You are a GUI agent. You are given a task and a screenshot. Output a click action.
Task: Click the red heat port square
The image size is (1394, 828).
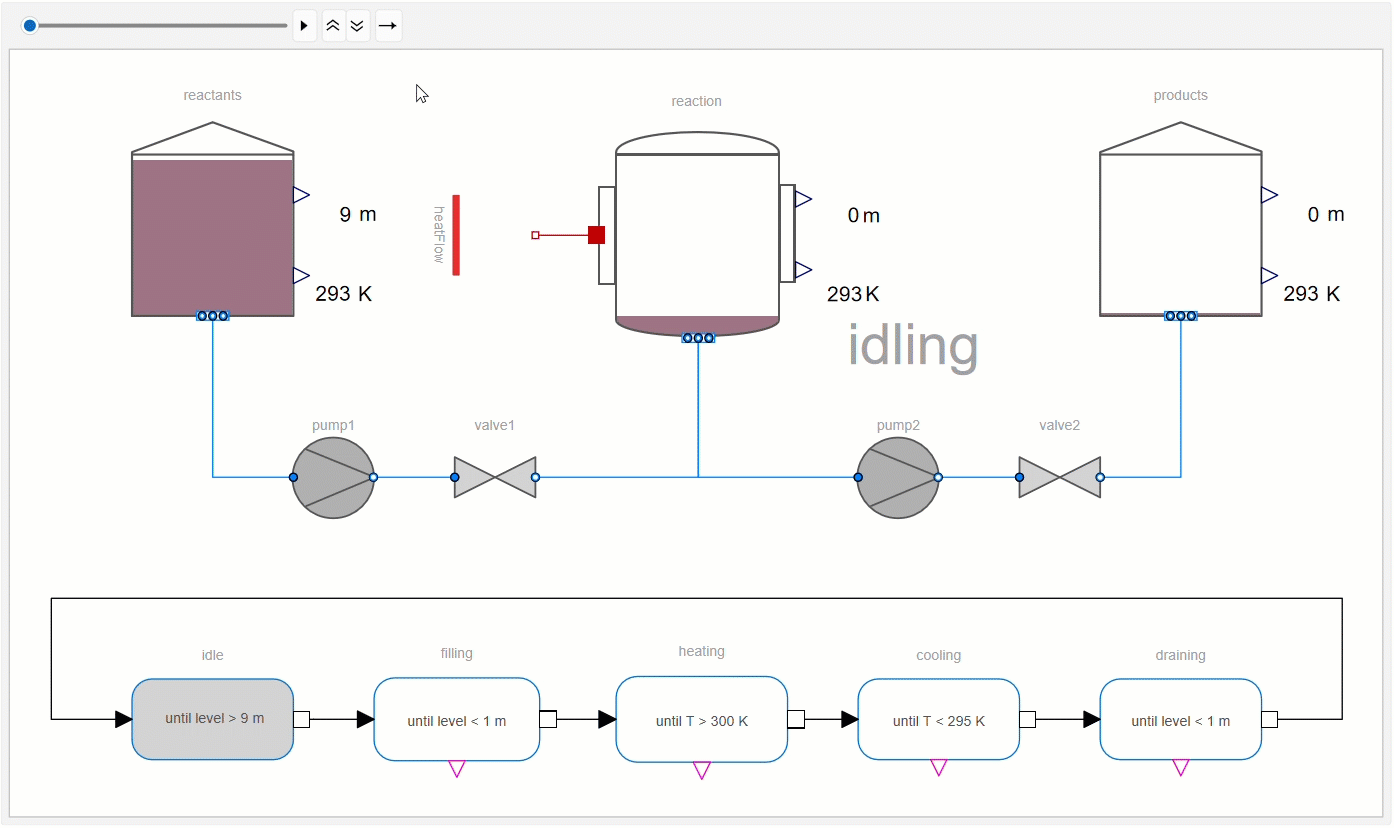click(x=596, y=235)
